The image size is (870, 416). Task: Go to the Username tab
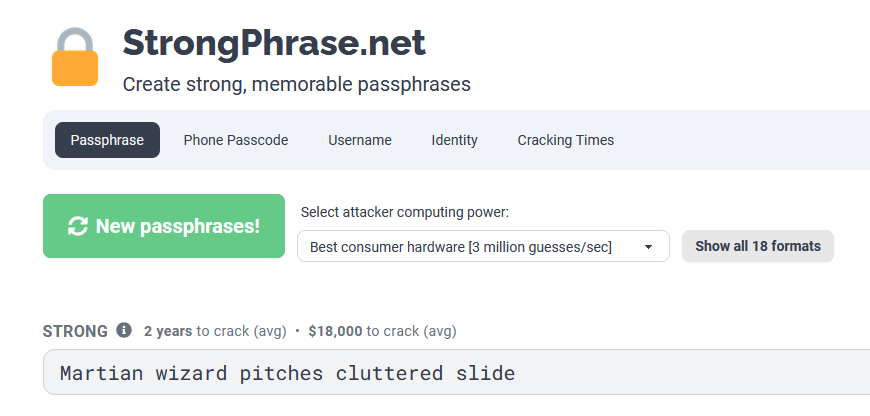[x=360, y=140]
